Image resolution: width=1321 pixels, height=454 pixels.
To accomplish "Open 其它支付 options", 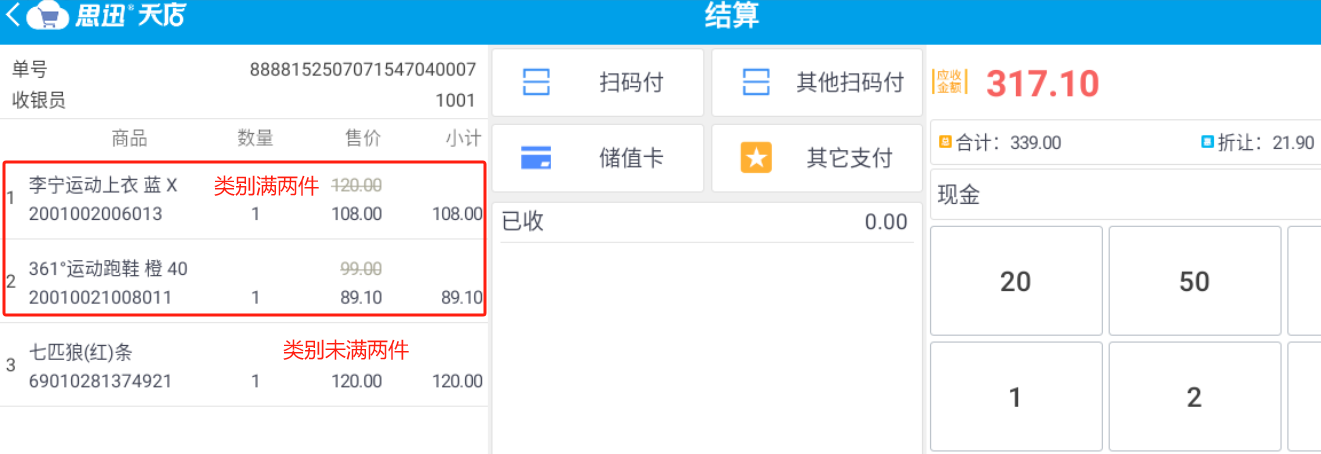I will click(x=817, y=158).
